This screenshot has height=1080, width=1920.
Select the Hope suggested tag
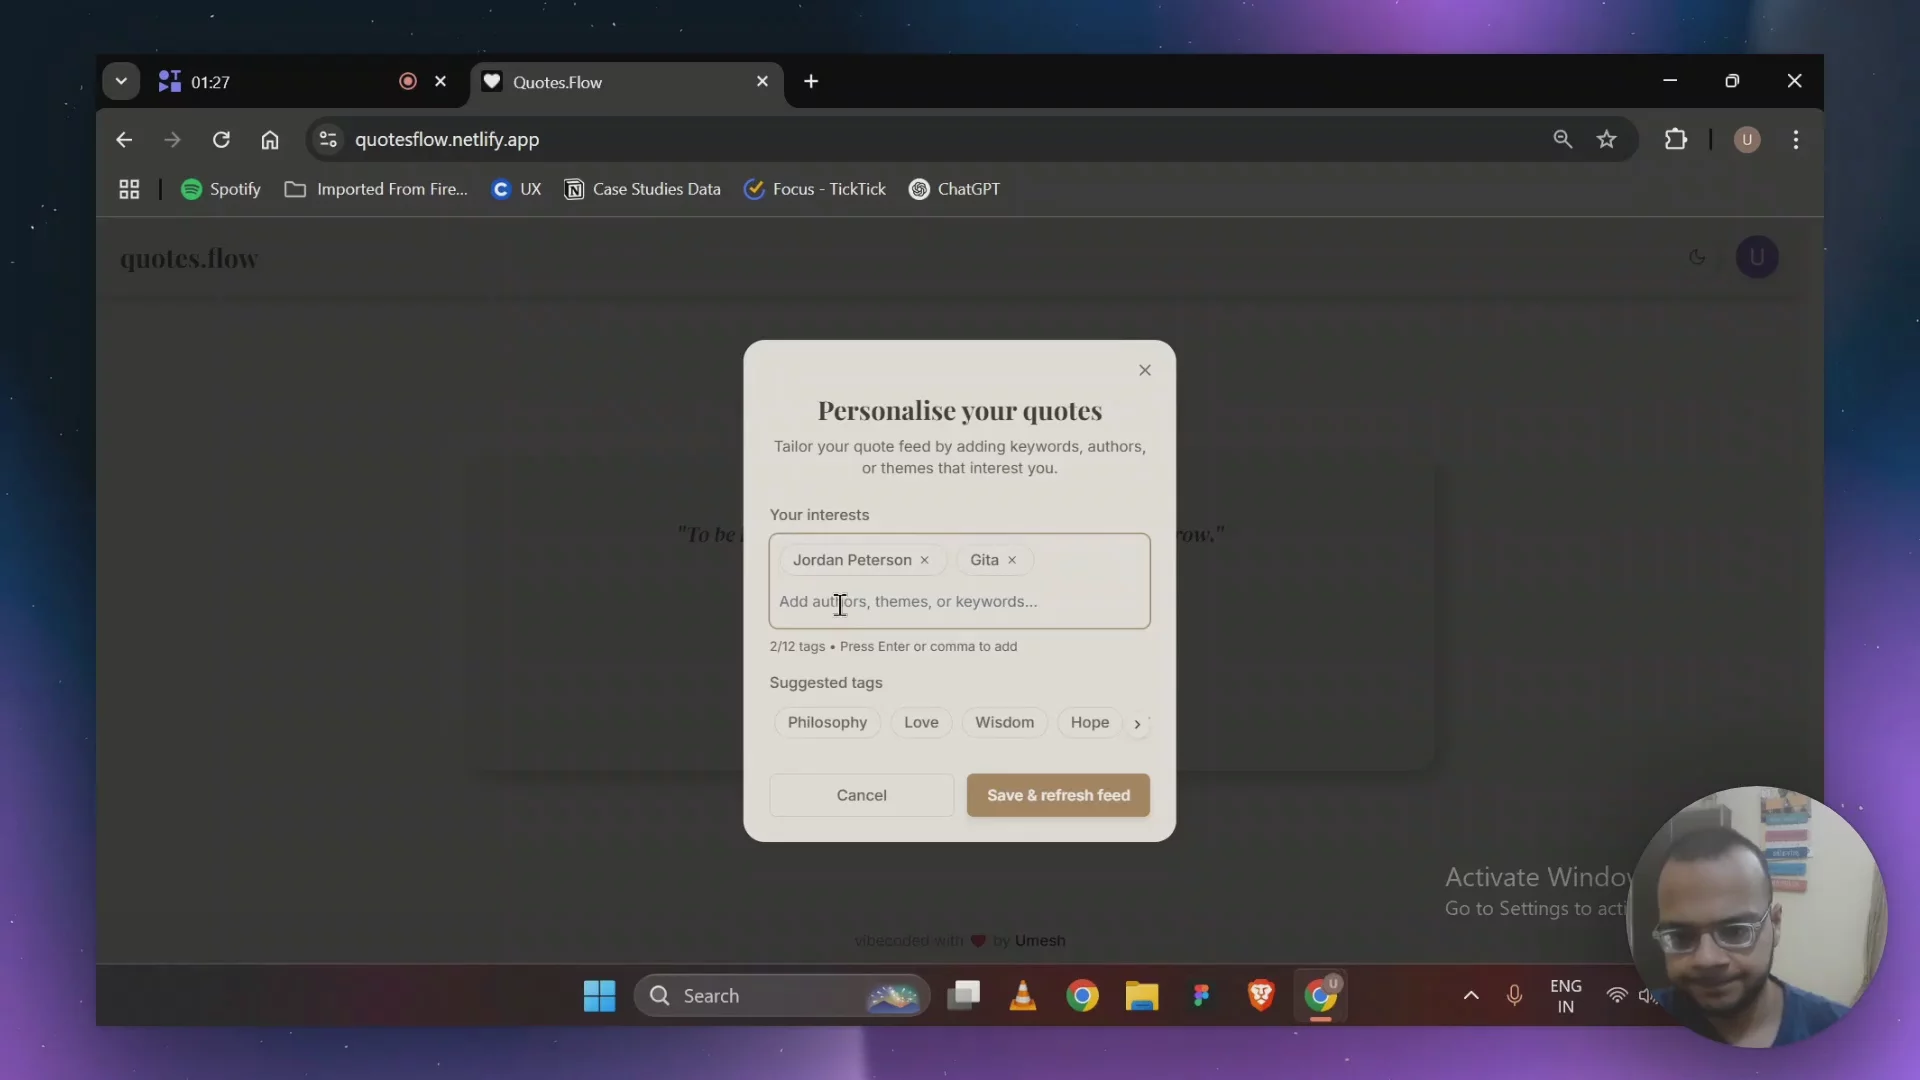[1089, 722]
